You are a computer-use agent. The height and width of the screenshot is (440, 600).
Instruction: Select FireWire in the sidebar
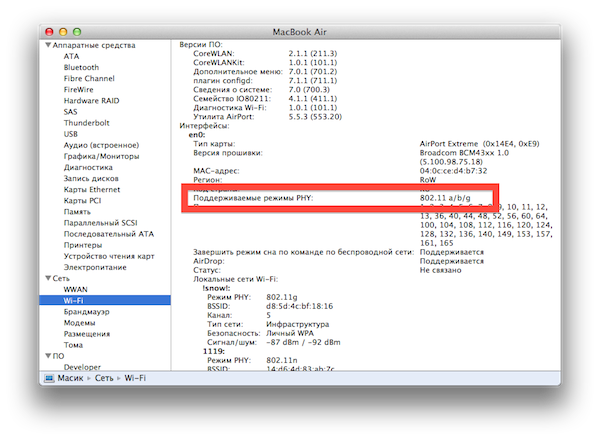(x=78, y=90)
